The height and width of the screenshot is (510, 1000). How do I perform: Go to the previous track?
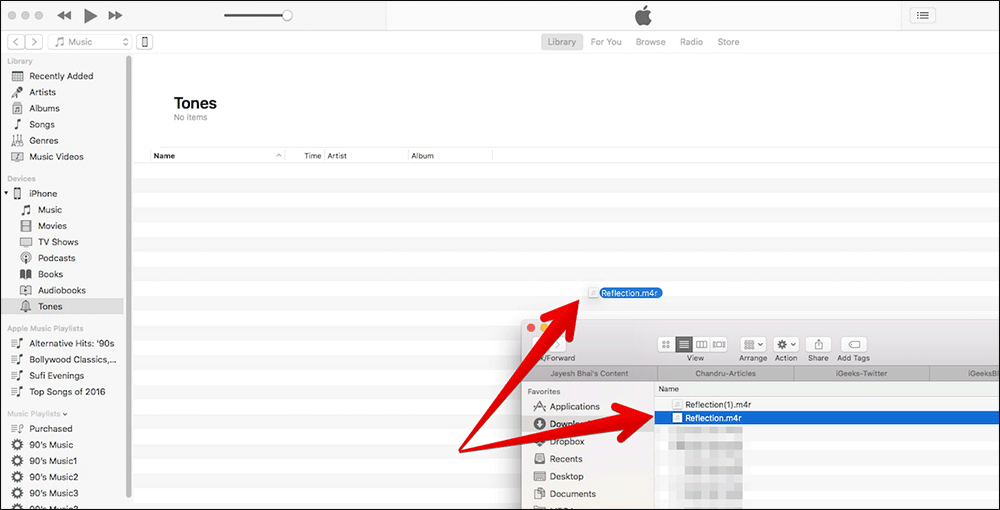click(x=64, y=15)
